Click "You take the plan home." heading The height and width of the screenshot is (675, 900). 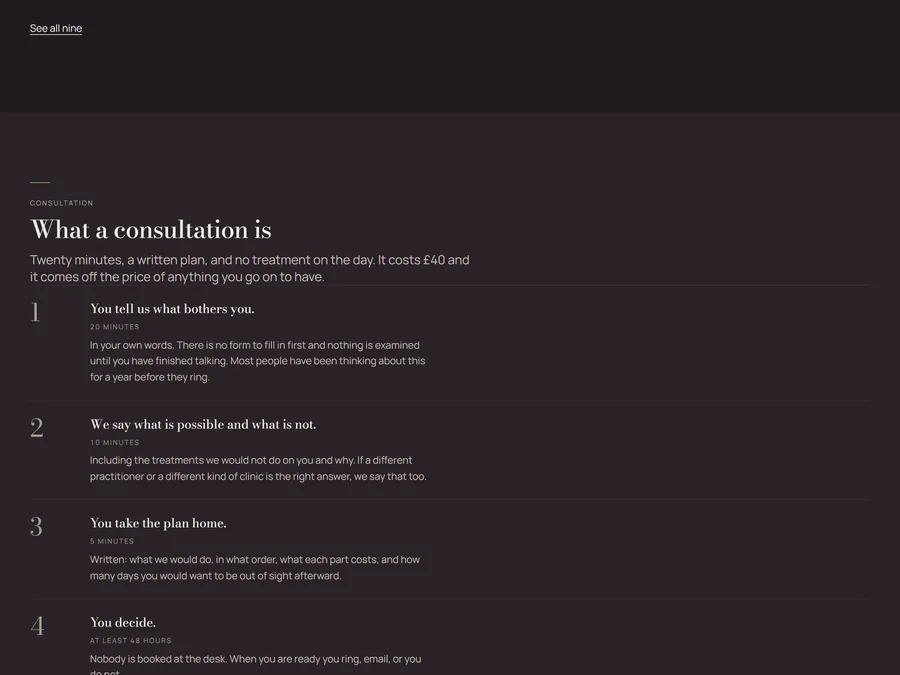click(x=158, y=523)
